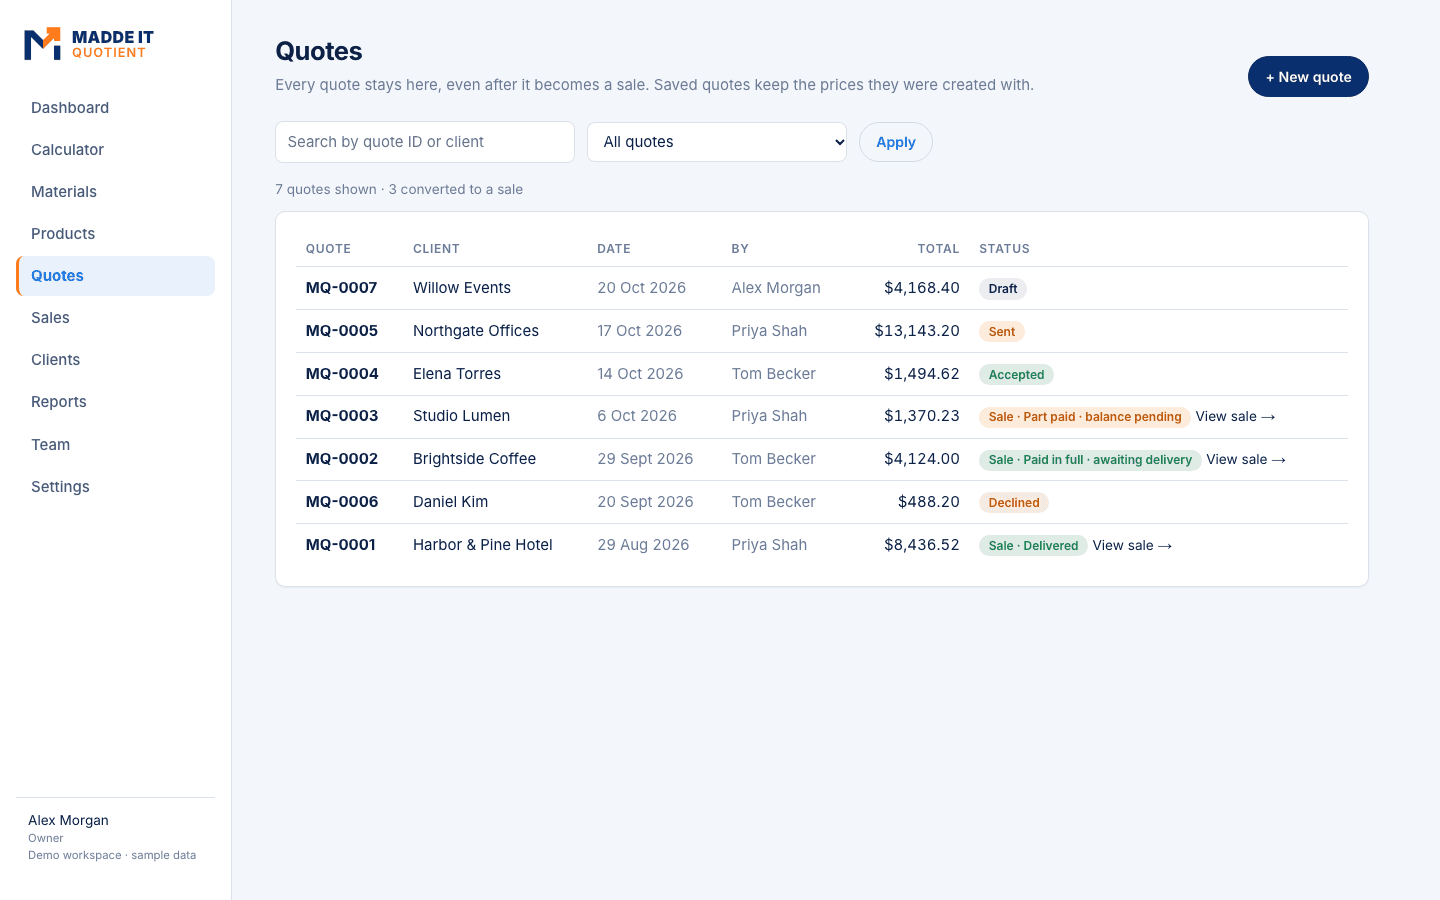Click the Sale · Delivered badge
The height and width of the screenshot is (900, 1440).
(1033, 546)
